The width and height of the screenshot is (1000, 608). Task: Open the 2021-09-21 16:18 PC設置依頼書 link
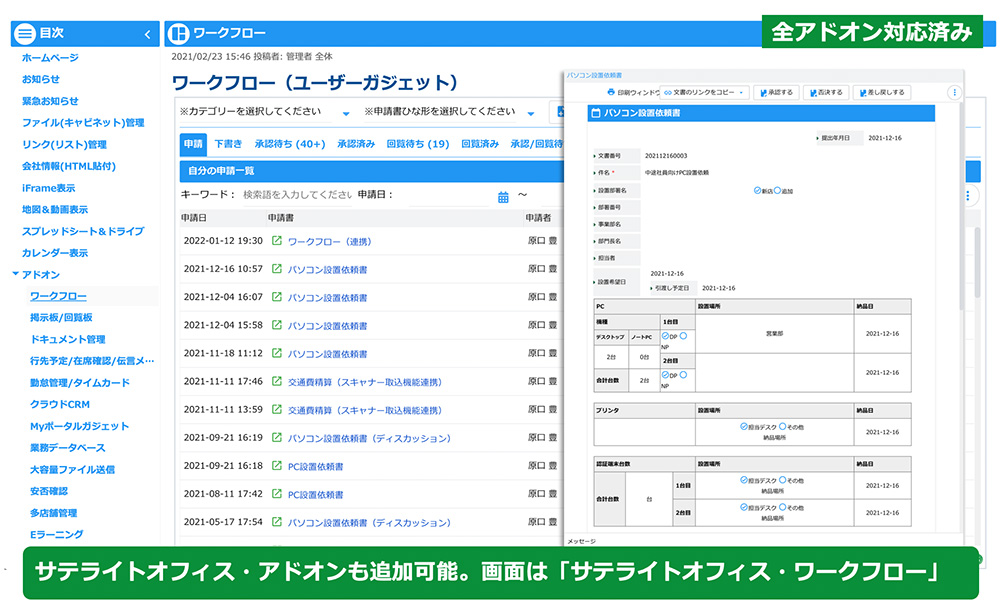coord(315,466)
